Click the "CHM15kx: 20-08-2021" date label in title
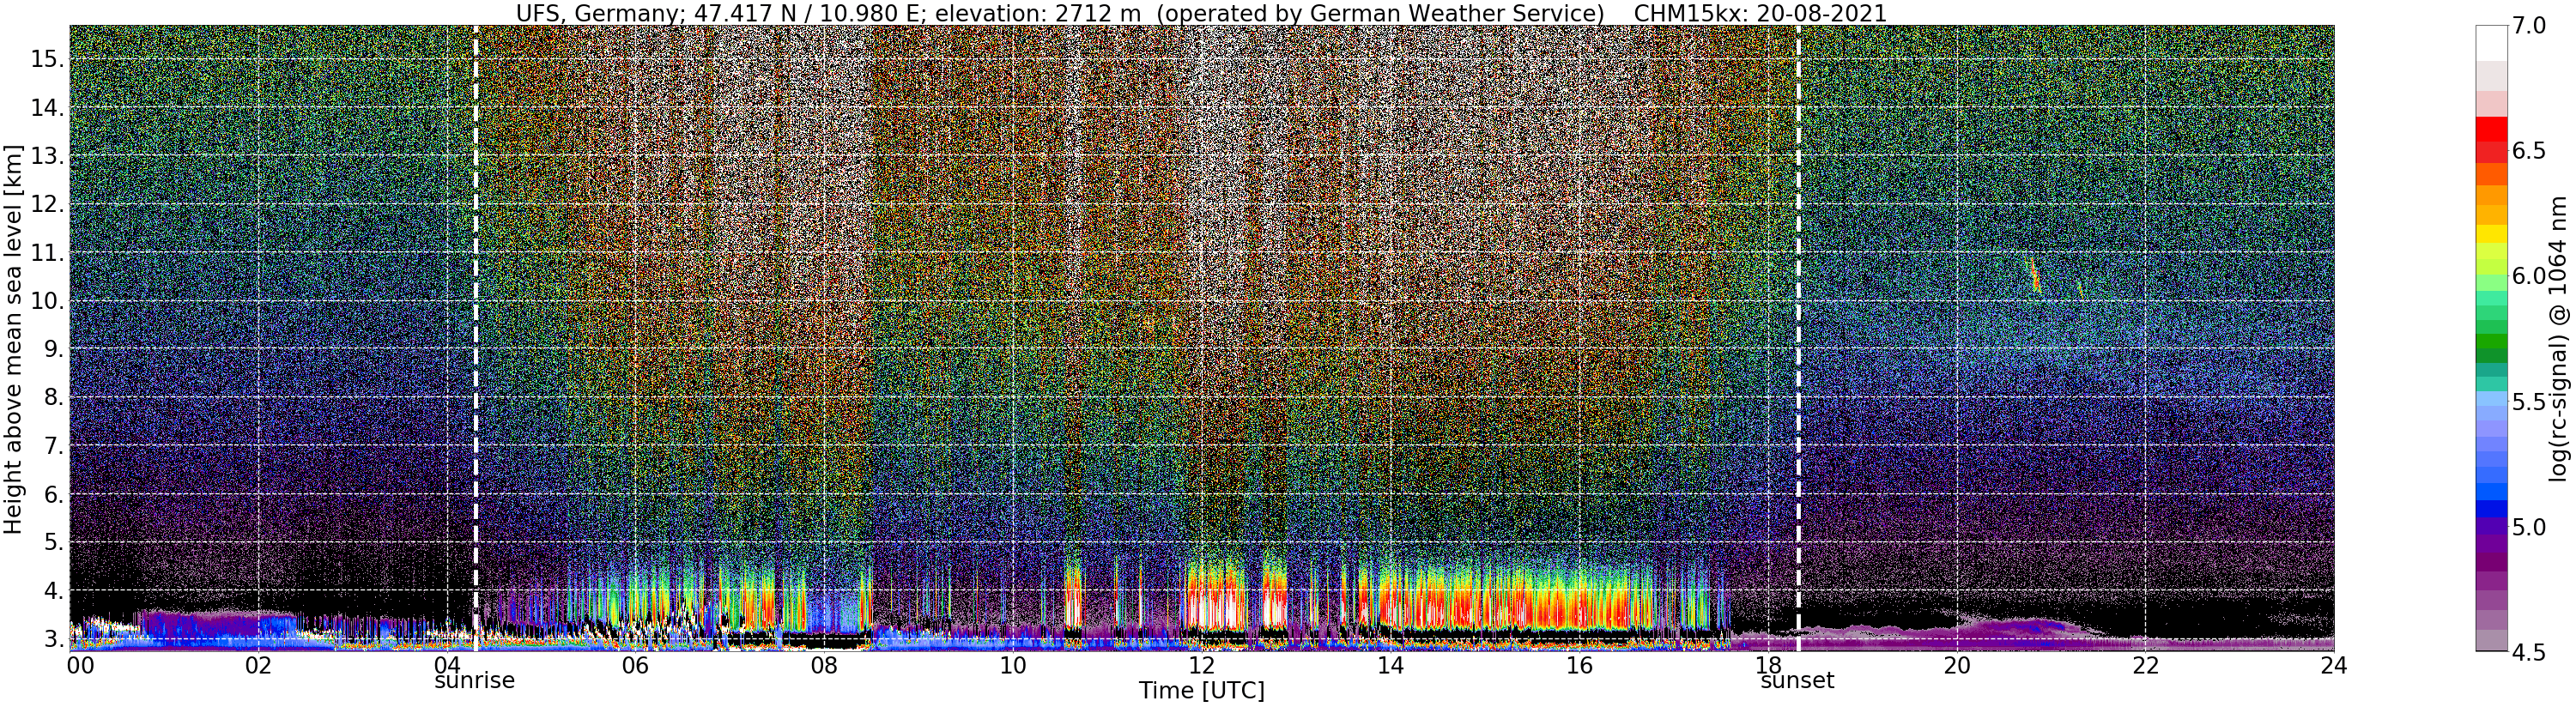The image size is (2576, 707). (x=1761, y=13)
